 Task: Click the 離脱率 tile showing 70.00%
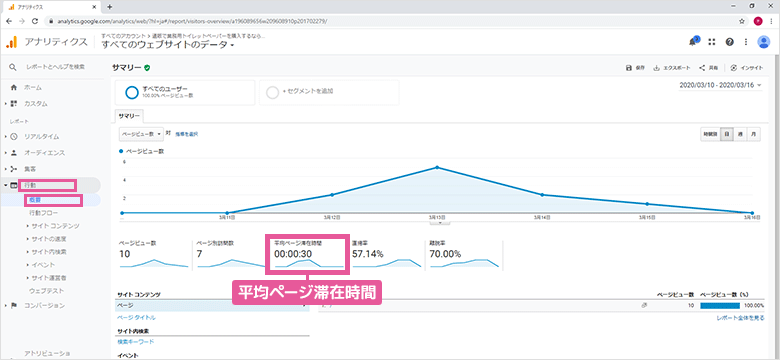coord(464,255)
